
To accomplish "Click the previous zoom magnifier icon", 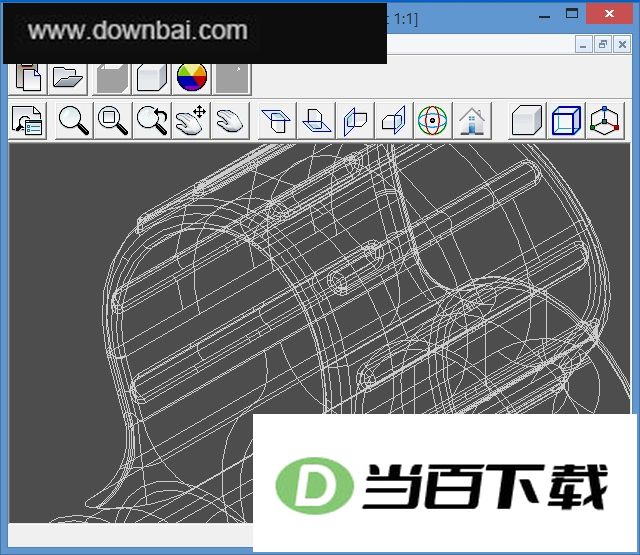I will 151,121.
